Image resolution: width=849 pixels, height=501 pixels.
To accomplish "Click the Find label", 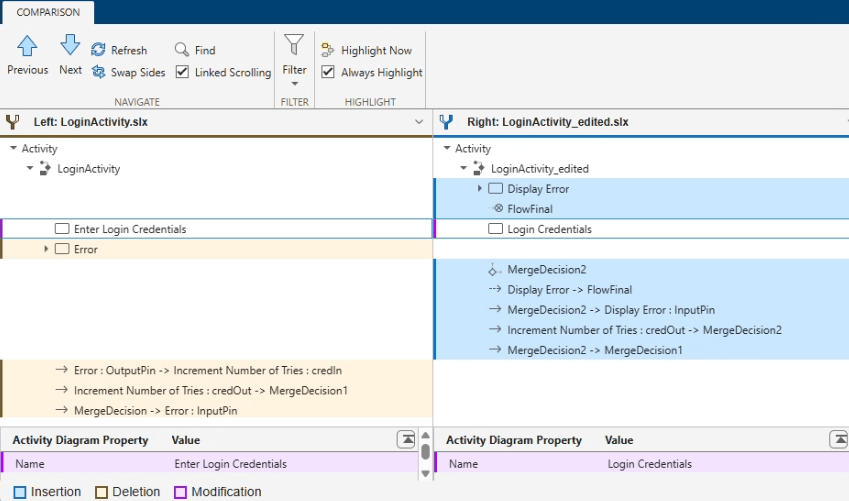I will pos(205,50).
